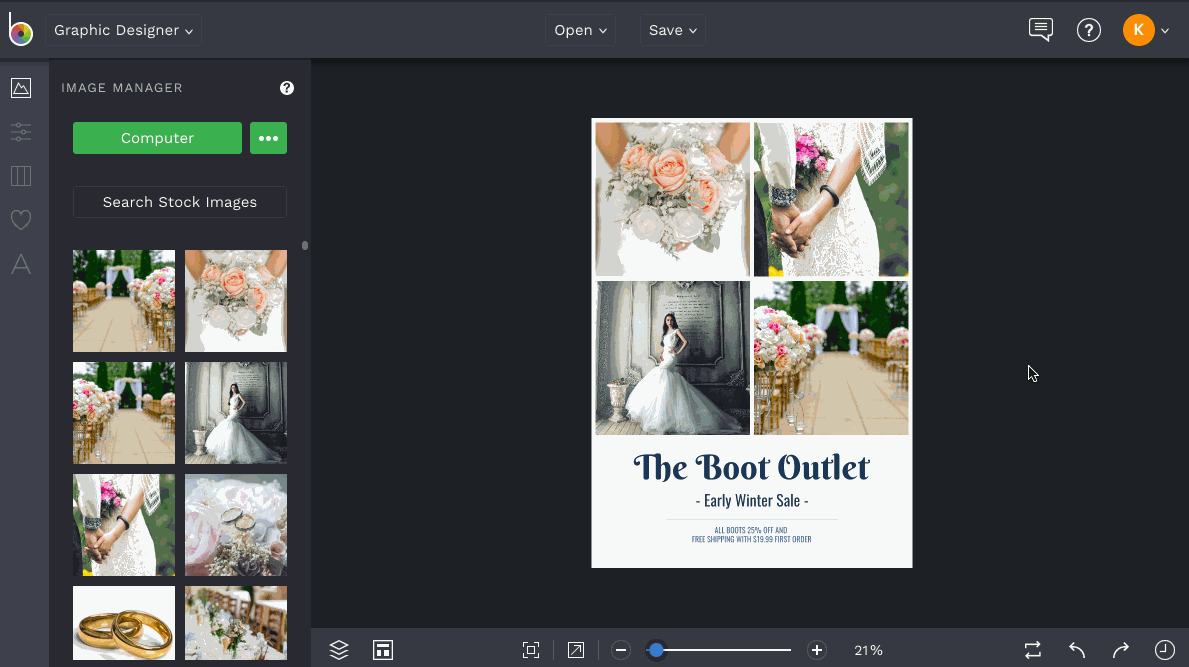Image resolution: width=1189 pixels, height=667 pixels.
Task: Click Search Stock Images button
Action: pyautogui.click(x=180, y=202)
